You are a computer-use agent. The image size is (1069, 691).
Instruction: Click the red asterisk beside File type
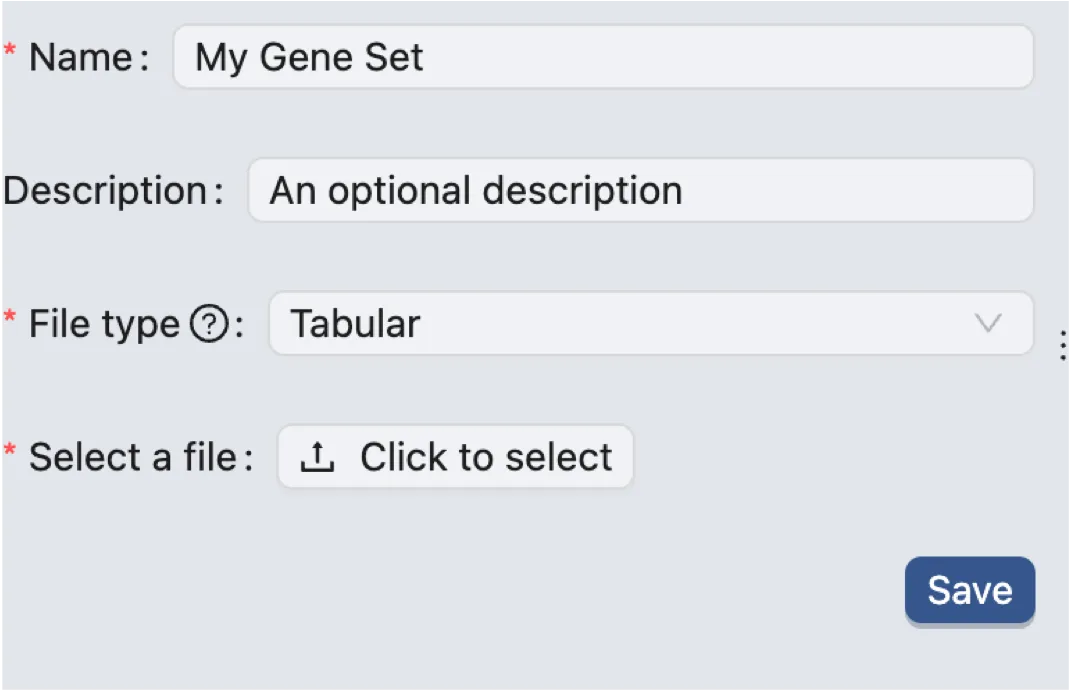(x=8, y=314)
